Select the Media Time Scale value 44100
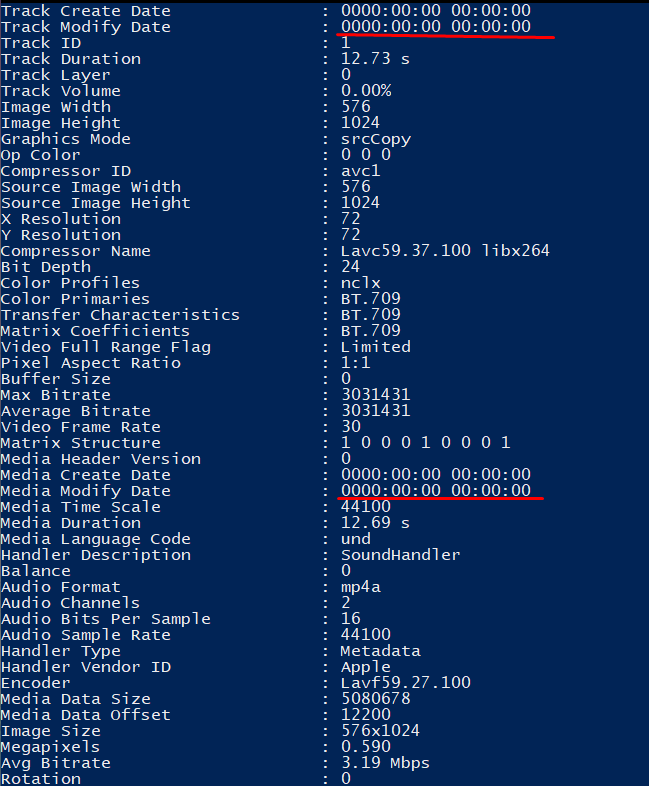This screenshot has width=649, height=786. (x=365, y=506)
